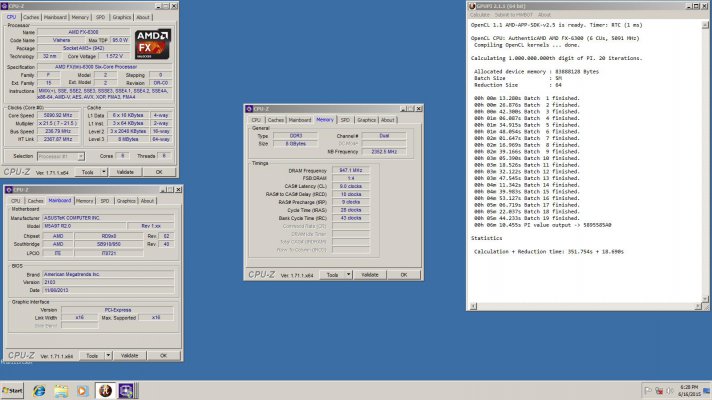712x400 pixels.
Task: Open the clock showing 6:28 PM
Action: coord(689,390)
